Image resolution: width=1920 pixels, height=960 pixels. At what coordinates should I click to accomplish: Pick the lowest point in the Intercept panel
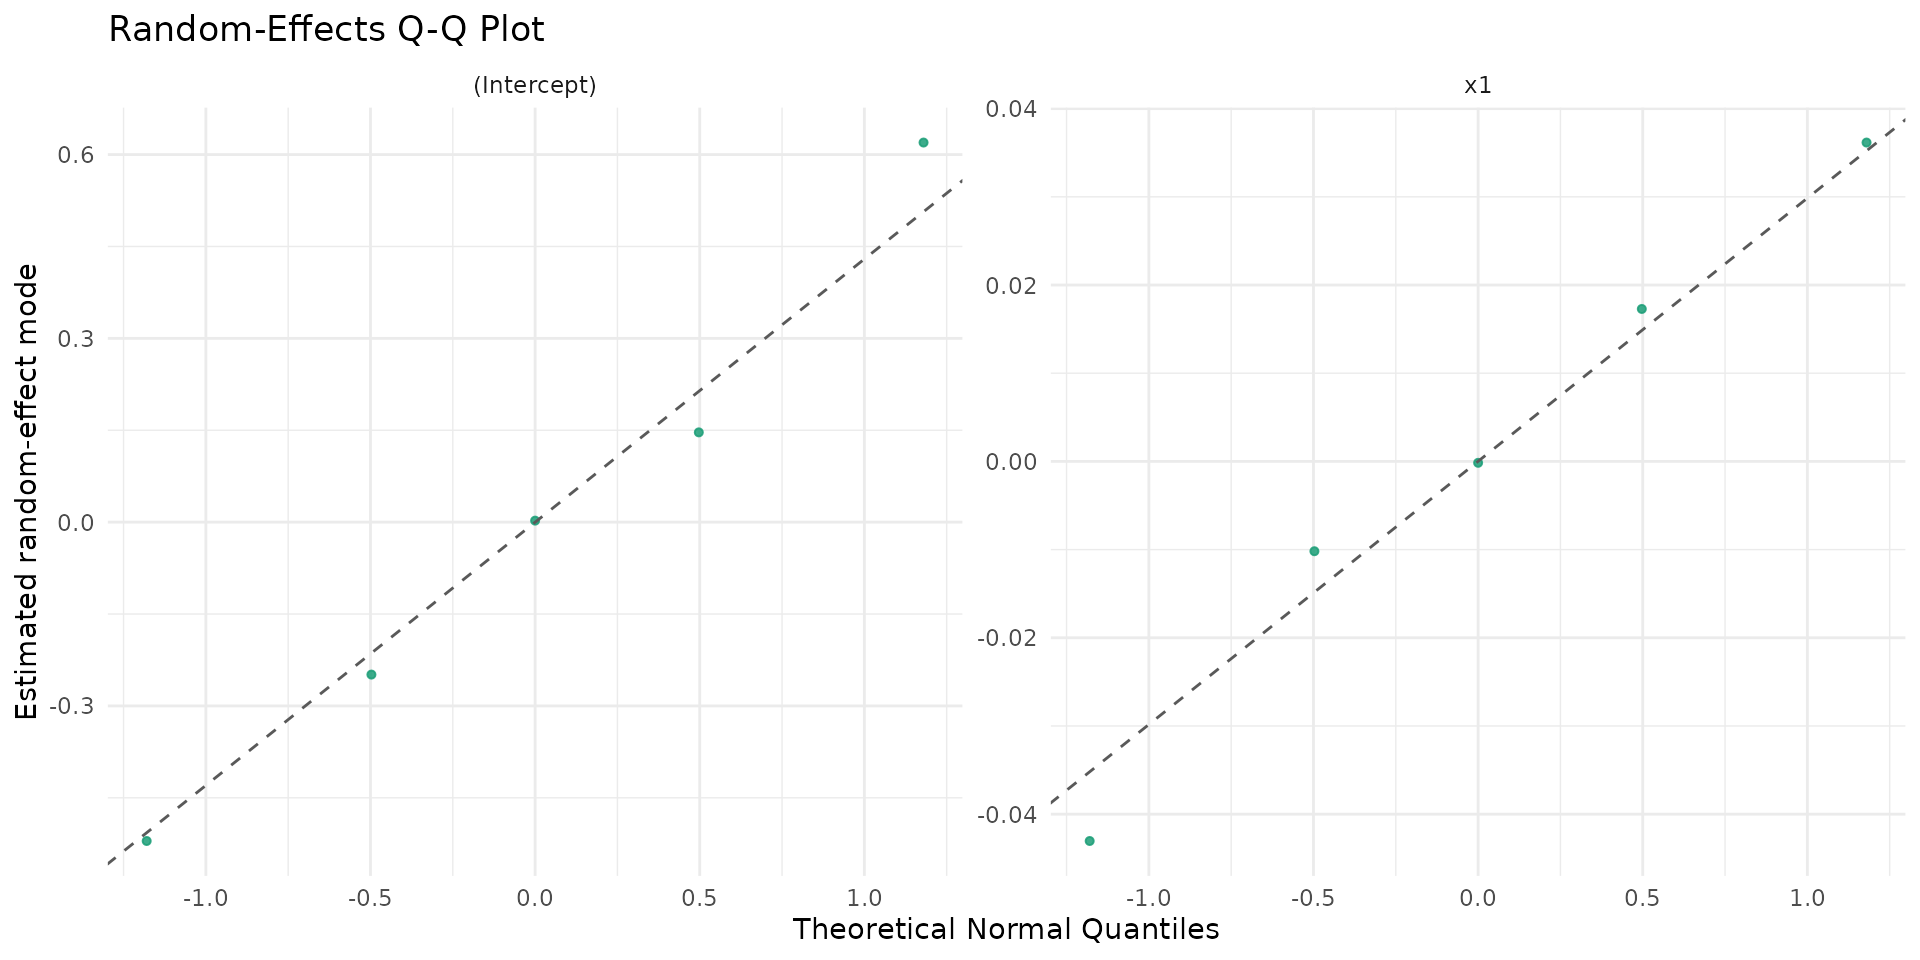coord(147,841)
